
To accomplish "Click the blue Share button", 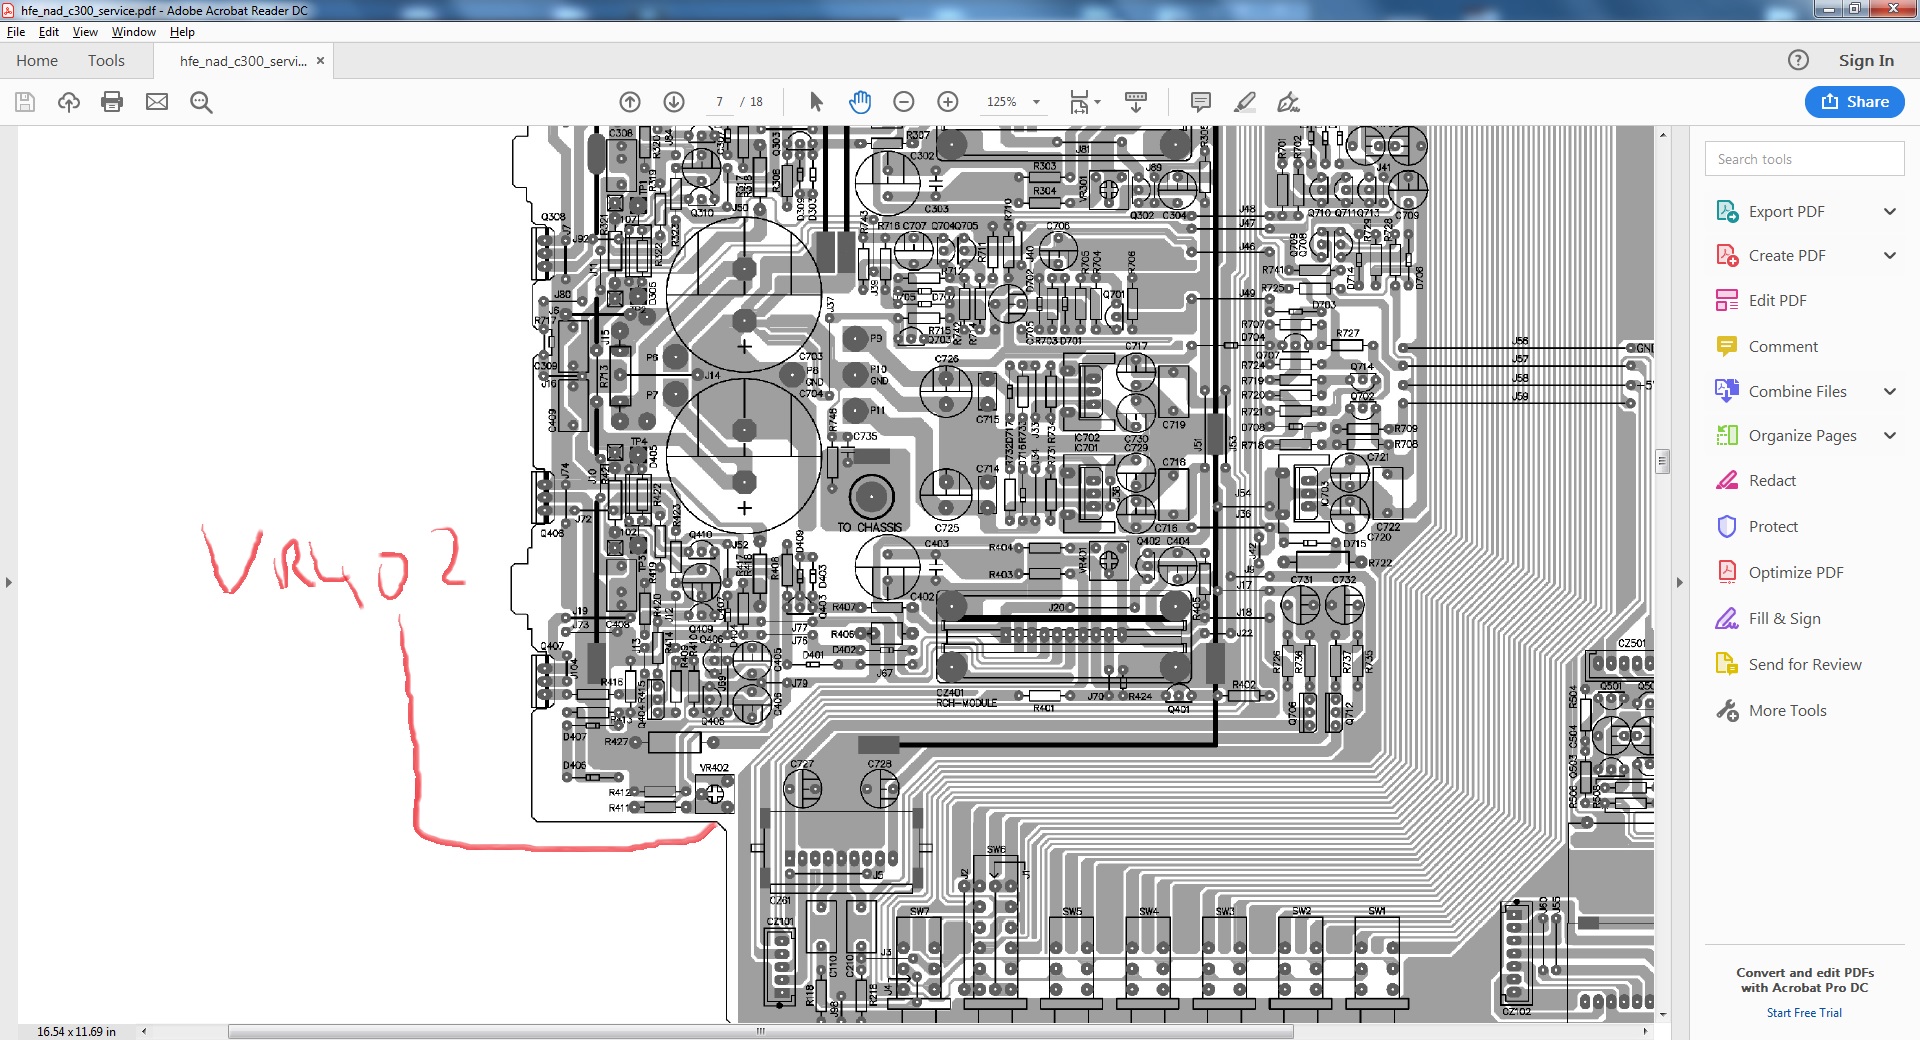I will pyautogui.click(x=1855, y=102).
